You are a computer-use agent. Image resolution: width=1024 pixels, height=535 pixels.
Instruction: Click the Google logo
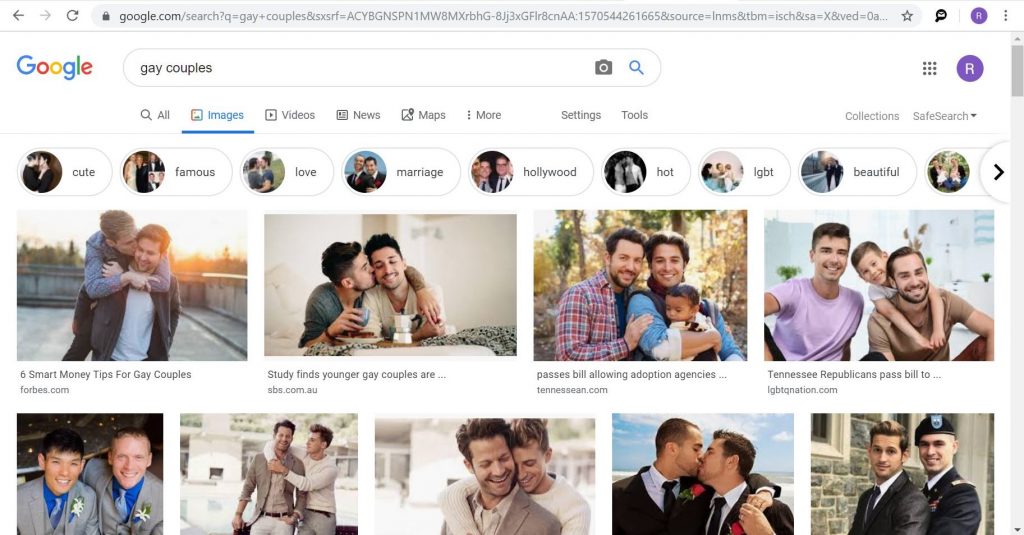click(x=55, y=68)
